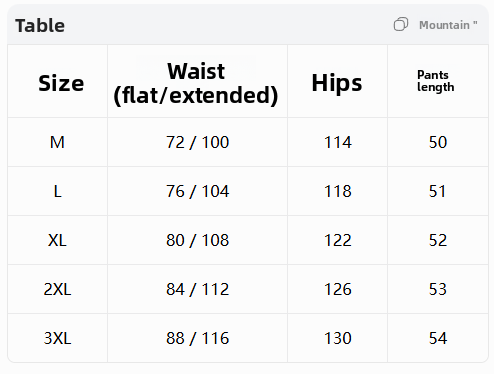The image size is (494, 374).
Task: Select the M size cell
Action: pyautogui.click(x=57, y=142)
